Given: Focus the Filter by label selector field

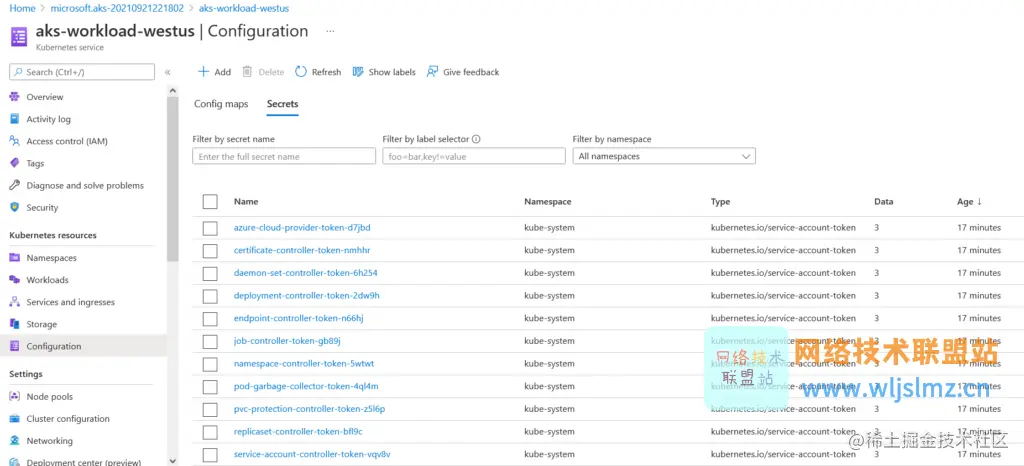Looking at the screenshot, I should tap(474, 156).
